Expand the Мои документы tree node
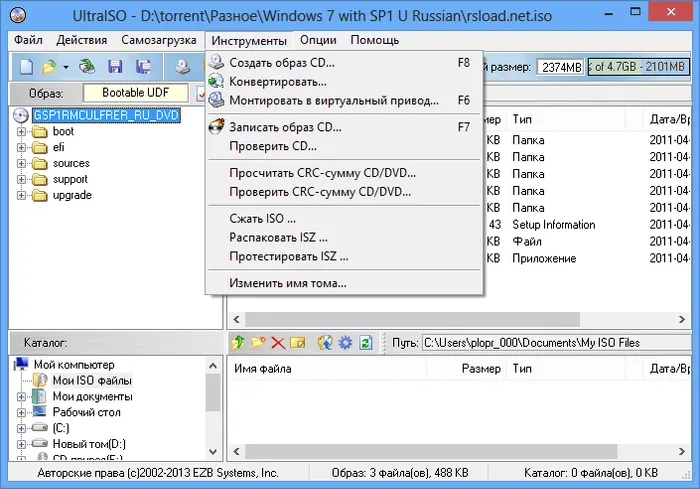Image resolution: width=700 pixels, height=489 pixels. coord(21,397)
